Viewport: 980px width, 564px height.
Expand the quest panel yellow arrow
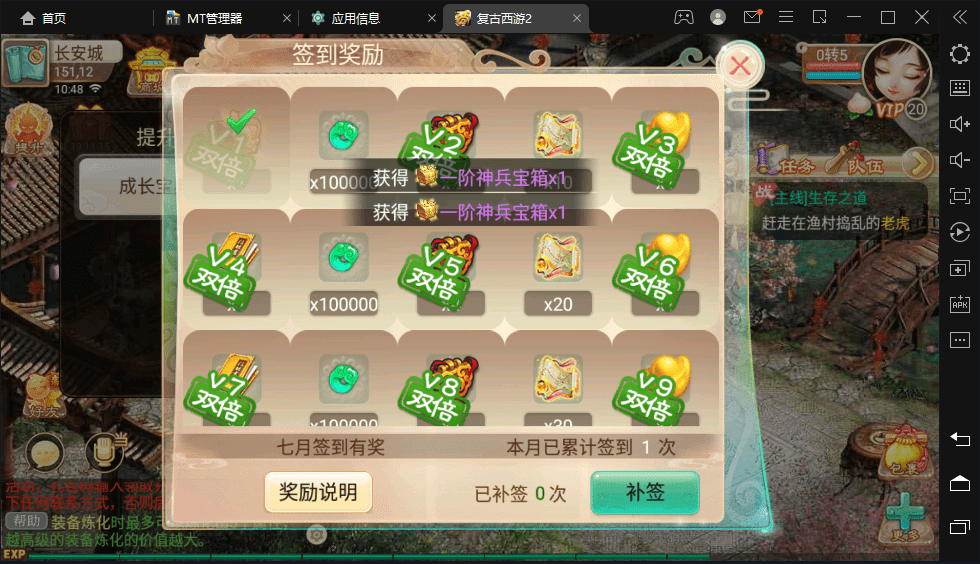[918, 164]
